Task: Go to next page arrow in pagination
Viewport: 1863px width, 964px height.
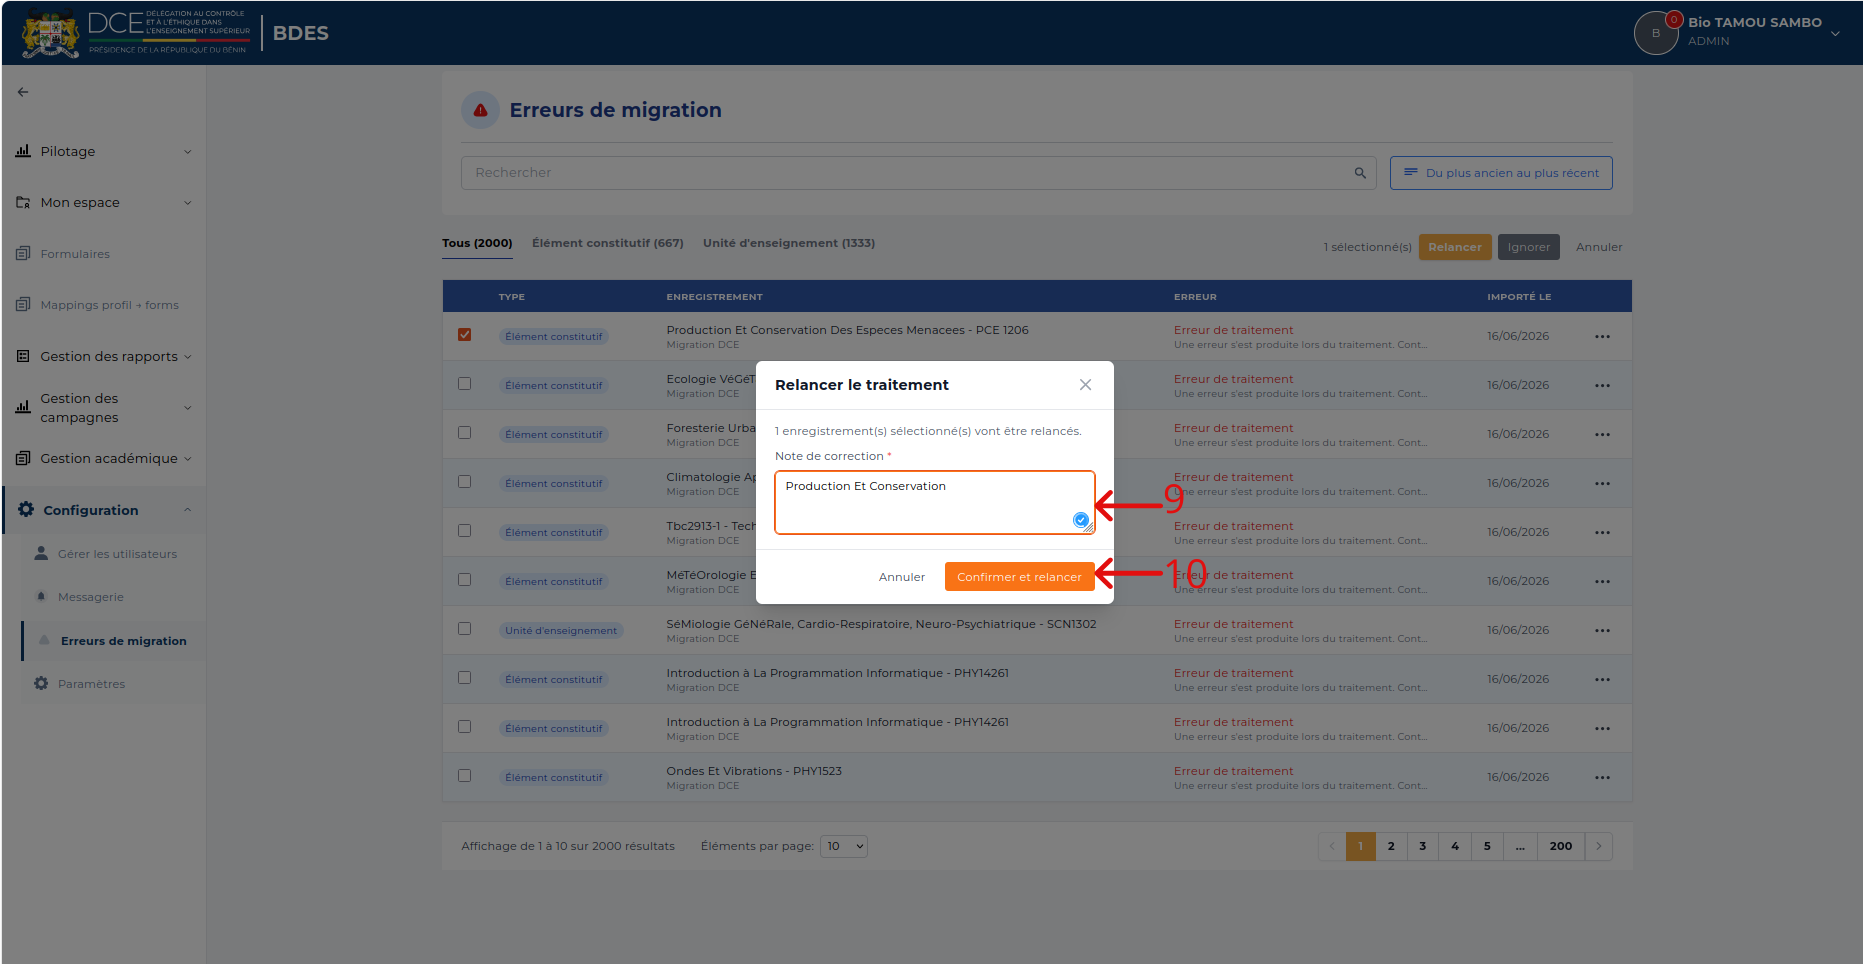Action: [x=1599, y=846]
